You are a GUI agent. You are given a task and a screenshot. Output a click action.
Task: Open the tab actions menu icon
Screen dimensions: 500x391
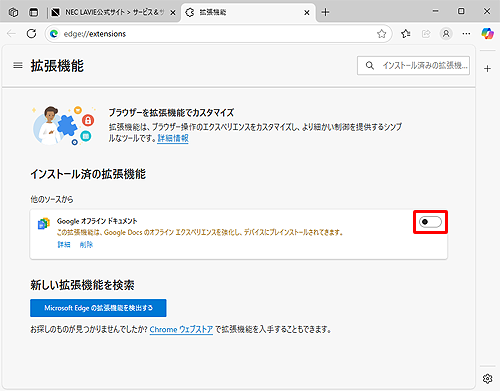tap(33, 12)
